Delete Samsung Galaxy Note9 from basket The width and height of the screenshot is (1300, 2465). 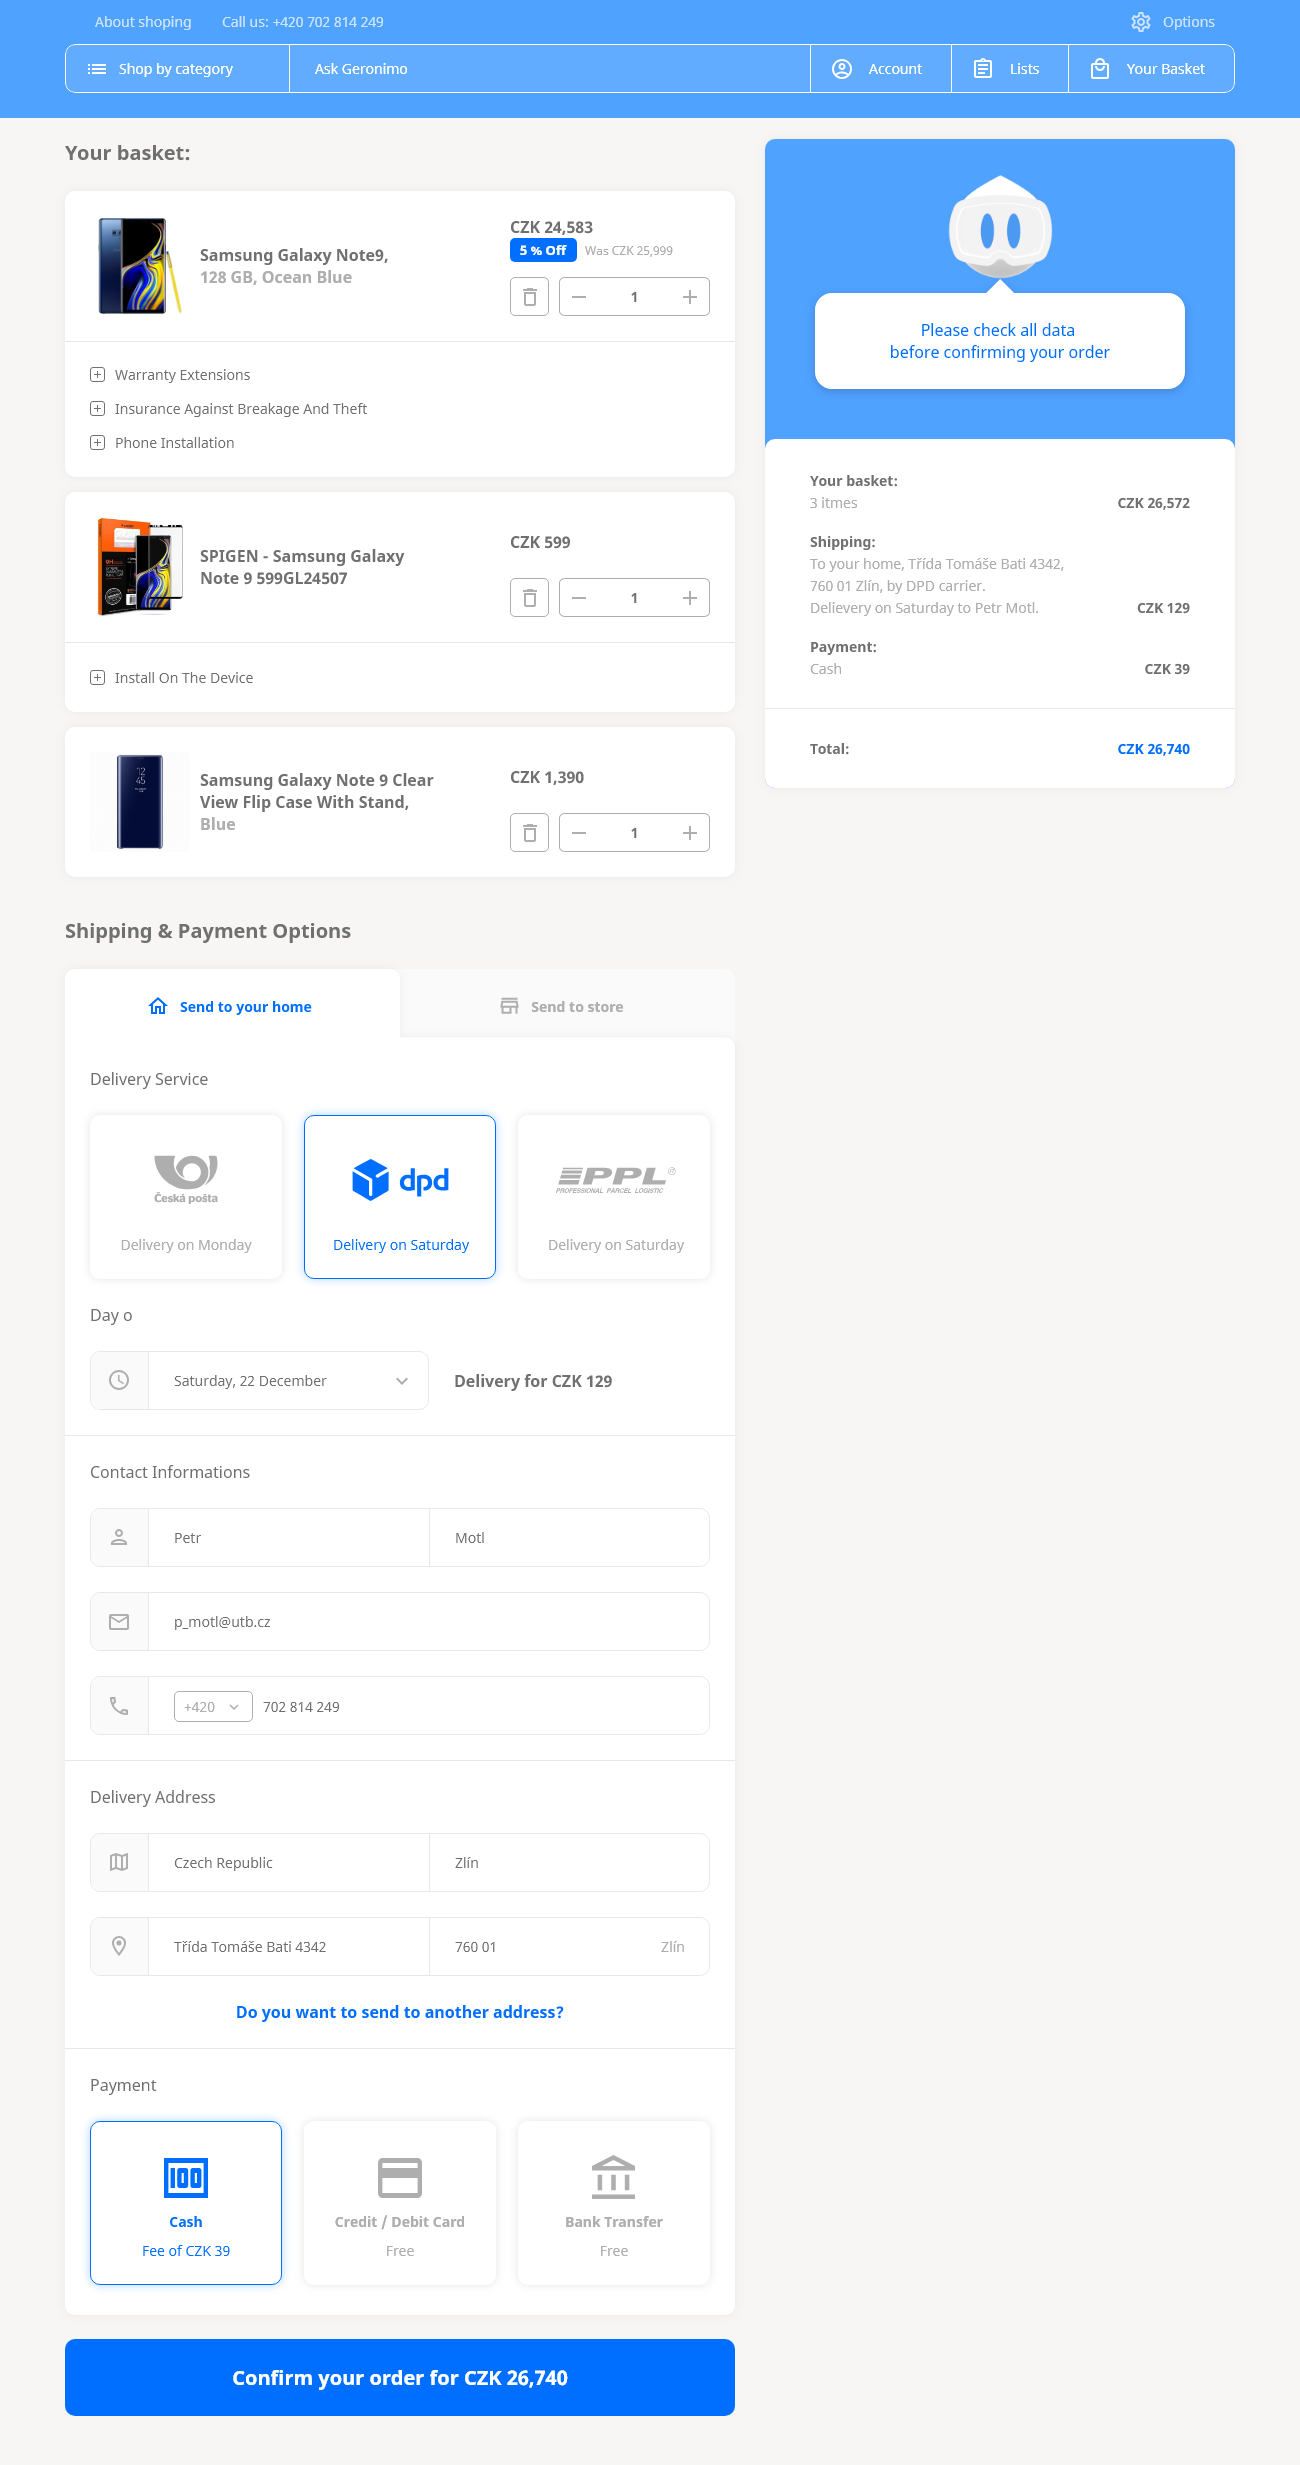pyautogui.click(x=529, y=297)
